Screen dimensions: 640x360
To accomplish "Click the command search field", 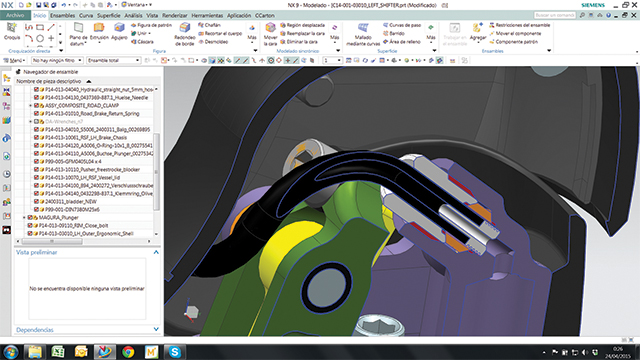I will pyautogui.click(x=555, y=15).
